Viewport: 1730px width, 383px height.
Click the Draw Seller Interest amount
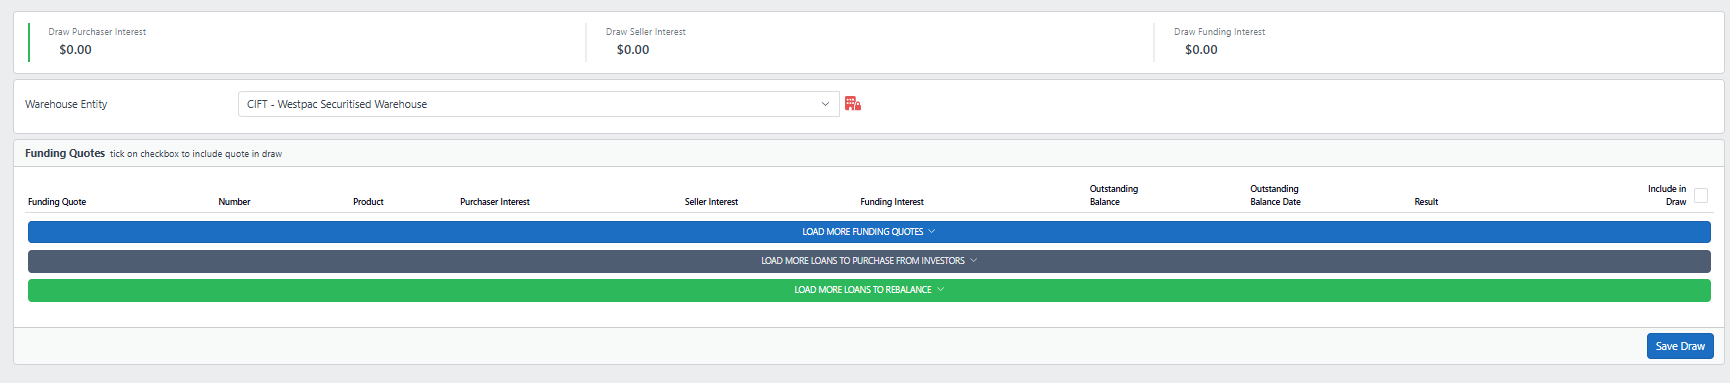633,50
